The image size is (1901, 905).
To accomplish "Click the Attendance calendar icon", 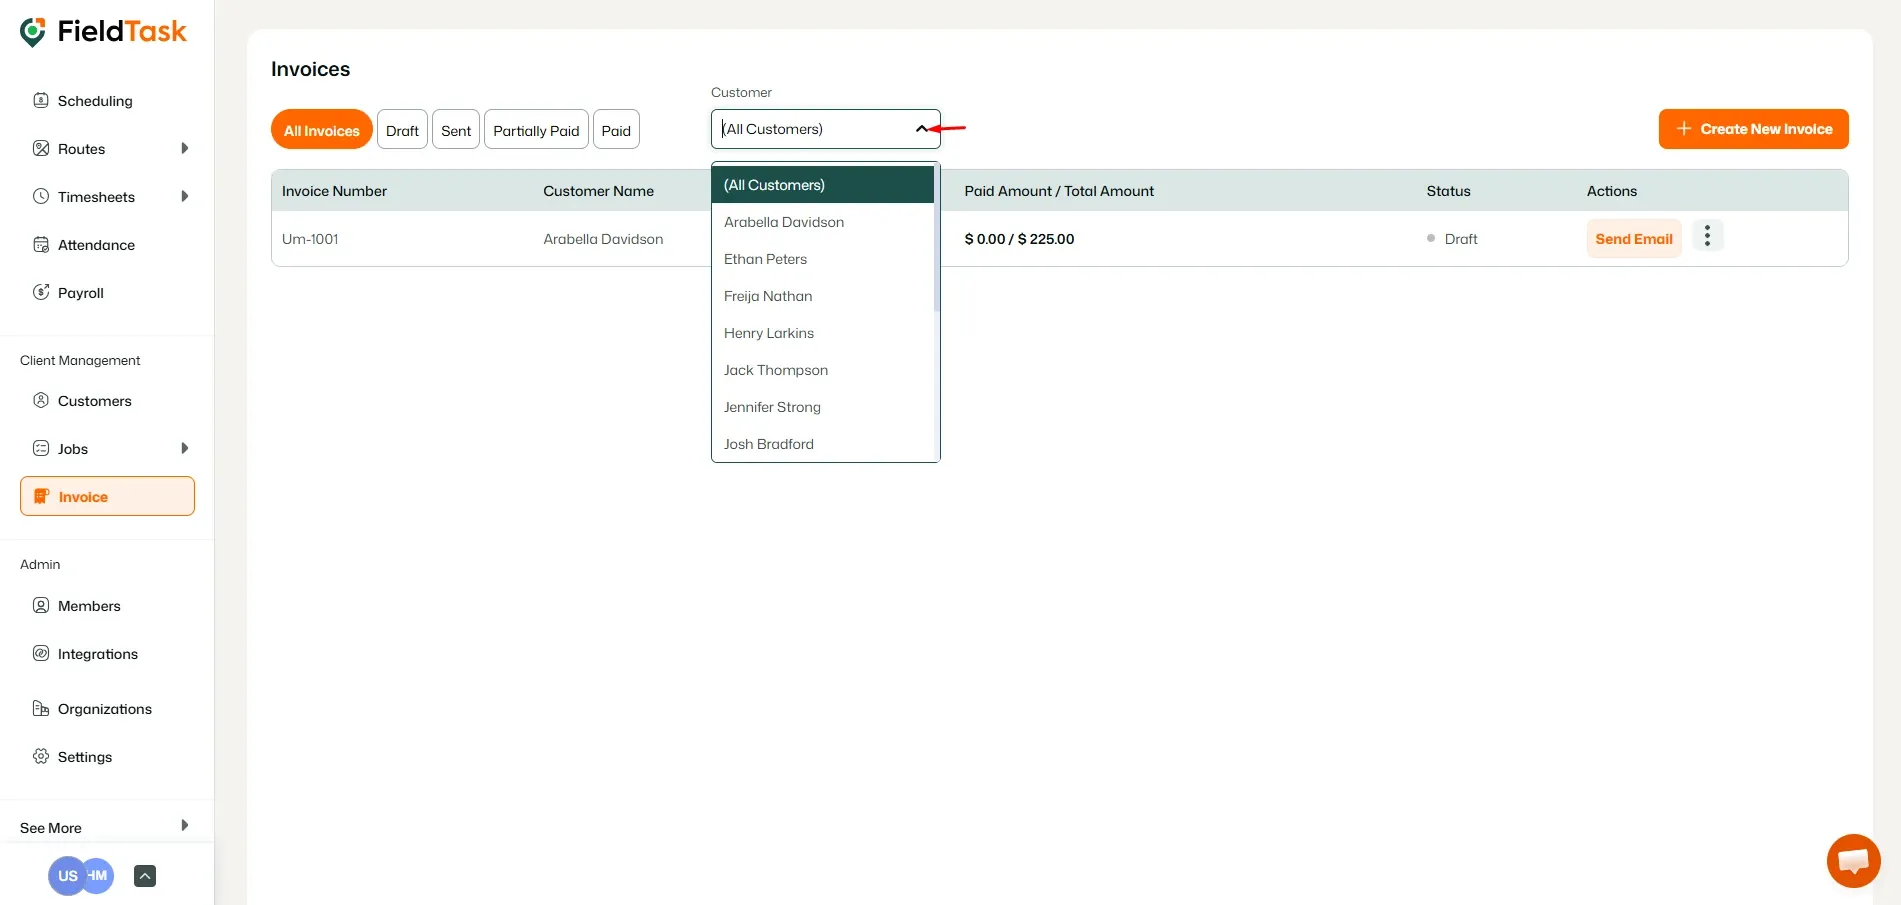I will (x=41, y=244).
